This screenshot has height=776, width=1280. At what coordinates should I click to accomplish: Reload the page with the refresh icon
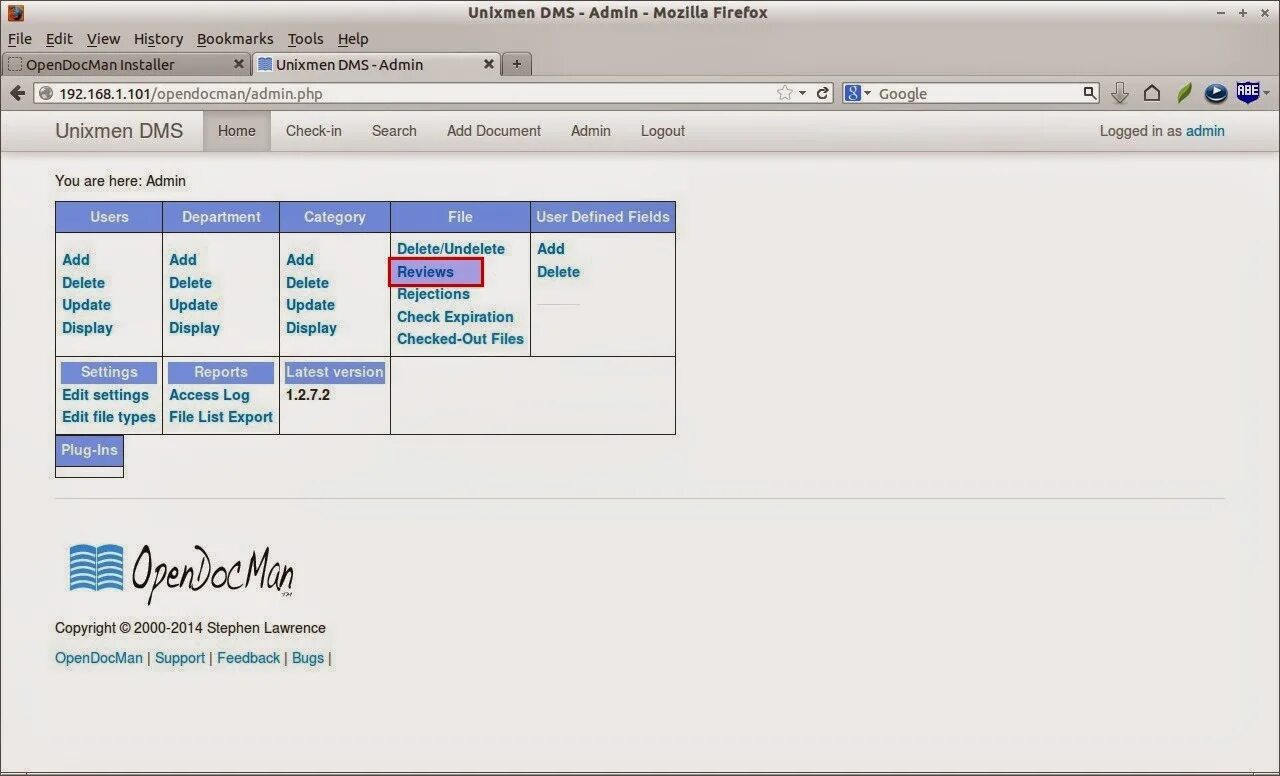(x=823, y=93)
